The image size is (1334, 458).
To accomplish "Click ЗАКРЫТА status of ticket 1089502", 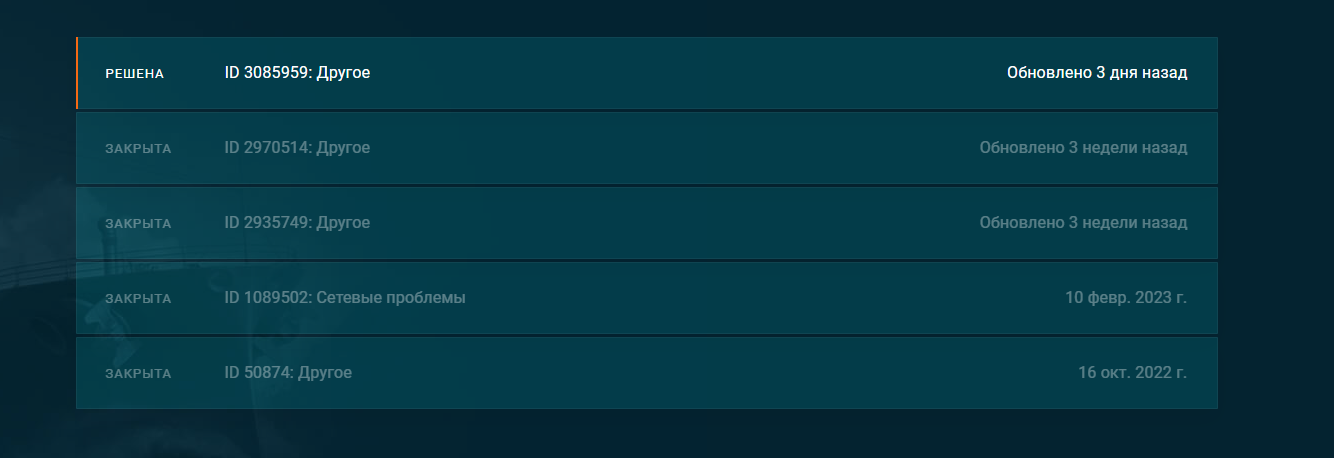I will point(138,299).
